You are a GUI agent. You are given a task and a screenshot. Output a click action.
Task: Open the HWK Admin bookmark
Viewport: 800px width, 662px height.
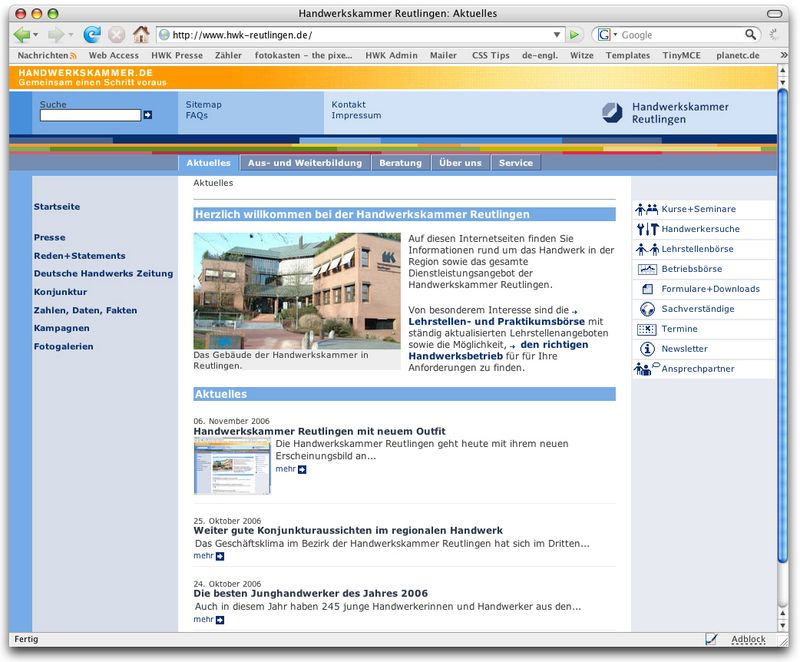[390, 55]
